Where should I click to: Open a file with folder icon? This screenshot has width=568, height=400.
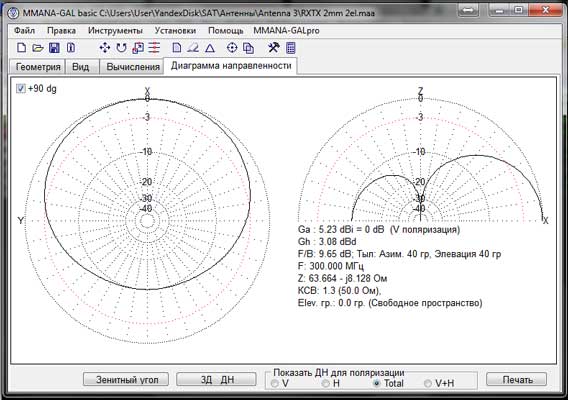tap(38, 48)
